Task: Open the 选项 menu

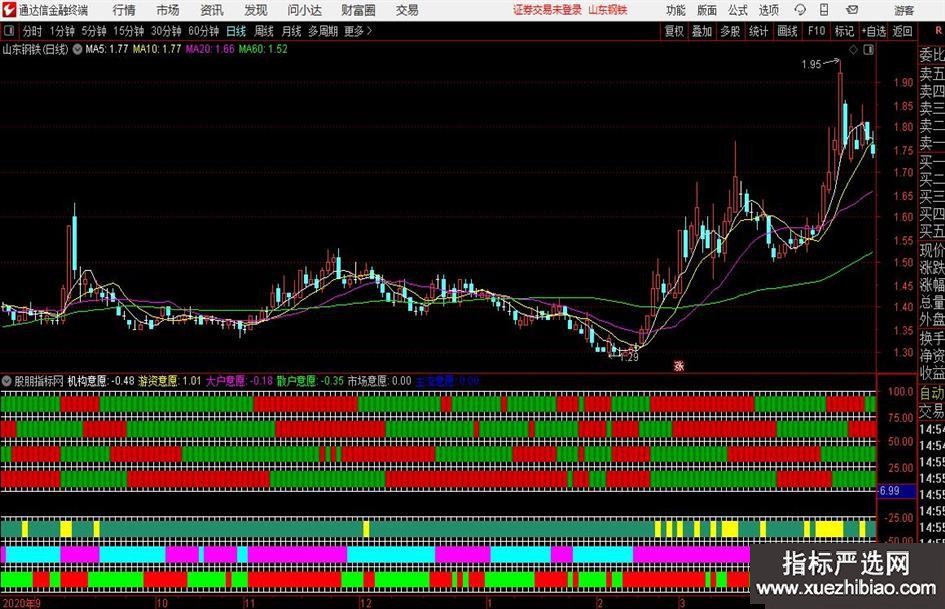Action: 768,10
